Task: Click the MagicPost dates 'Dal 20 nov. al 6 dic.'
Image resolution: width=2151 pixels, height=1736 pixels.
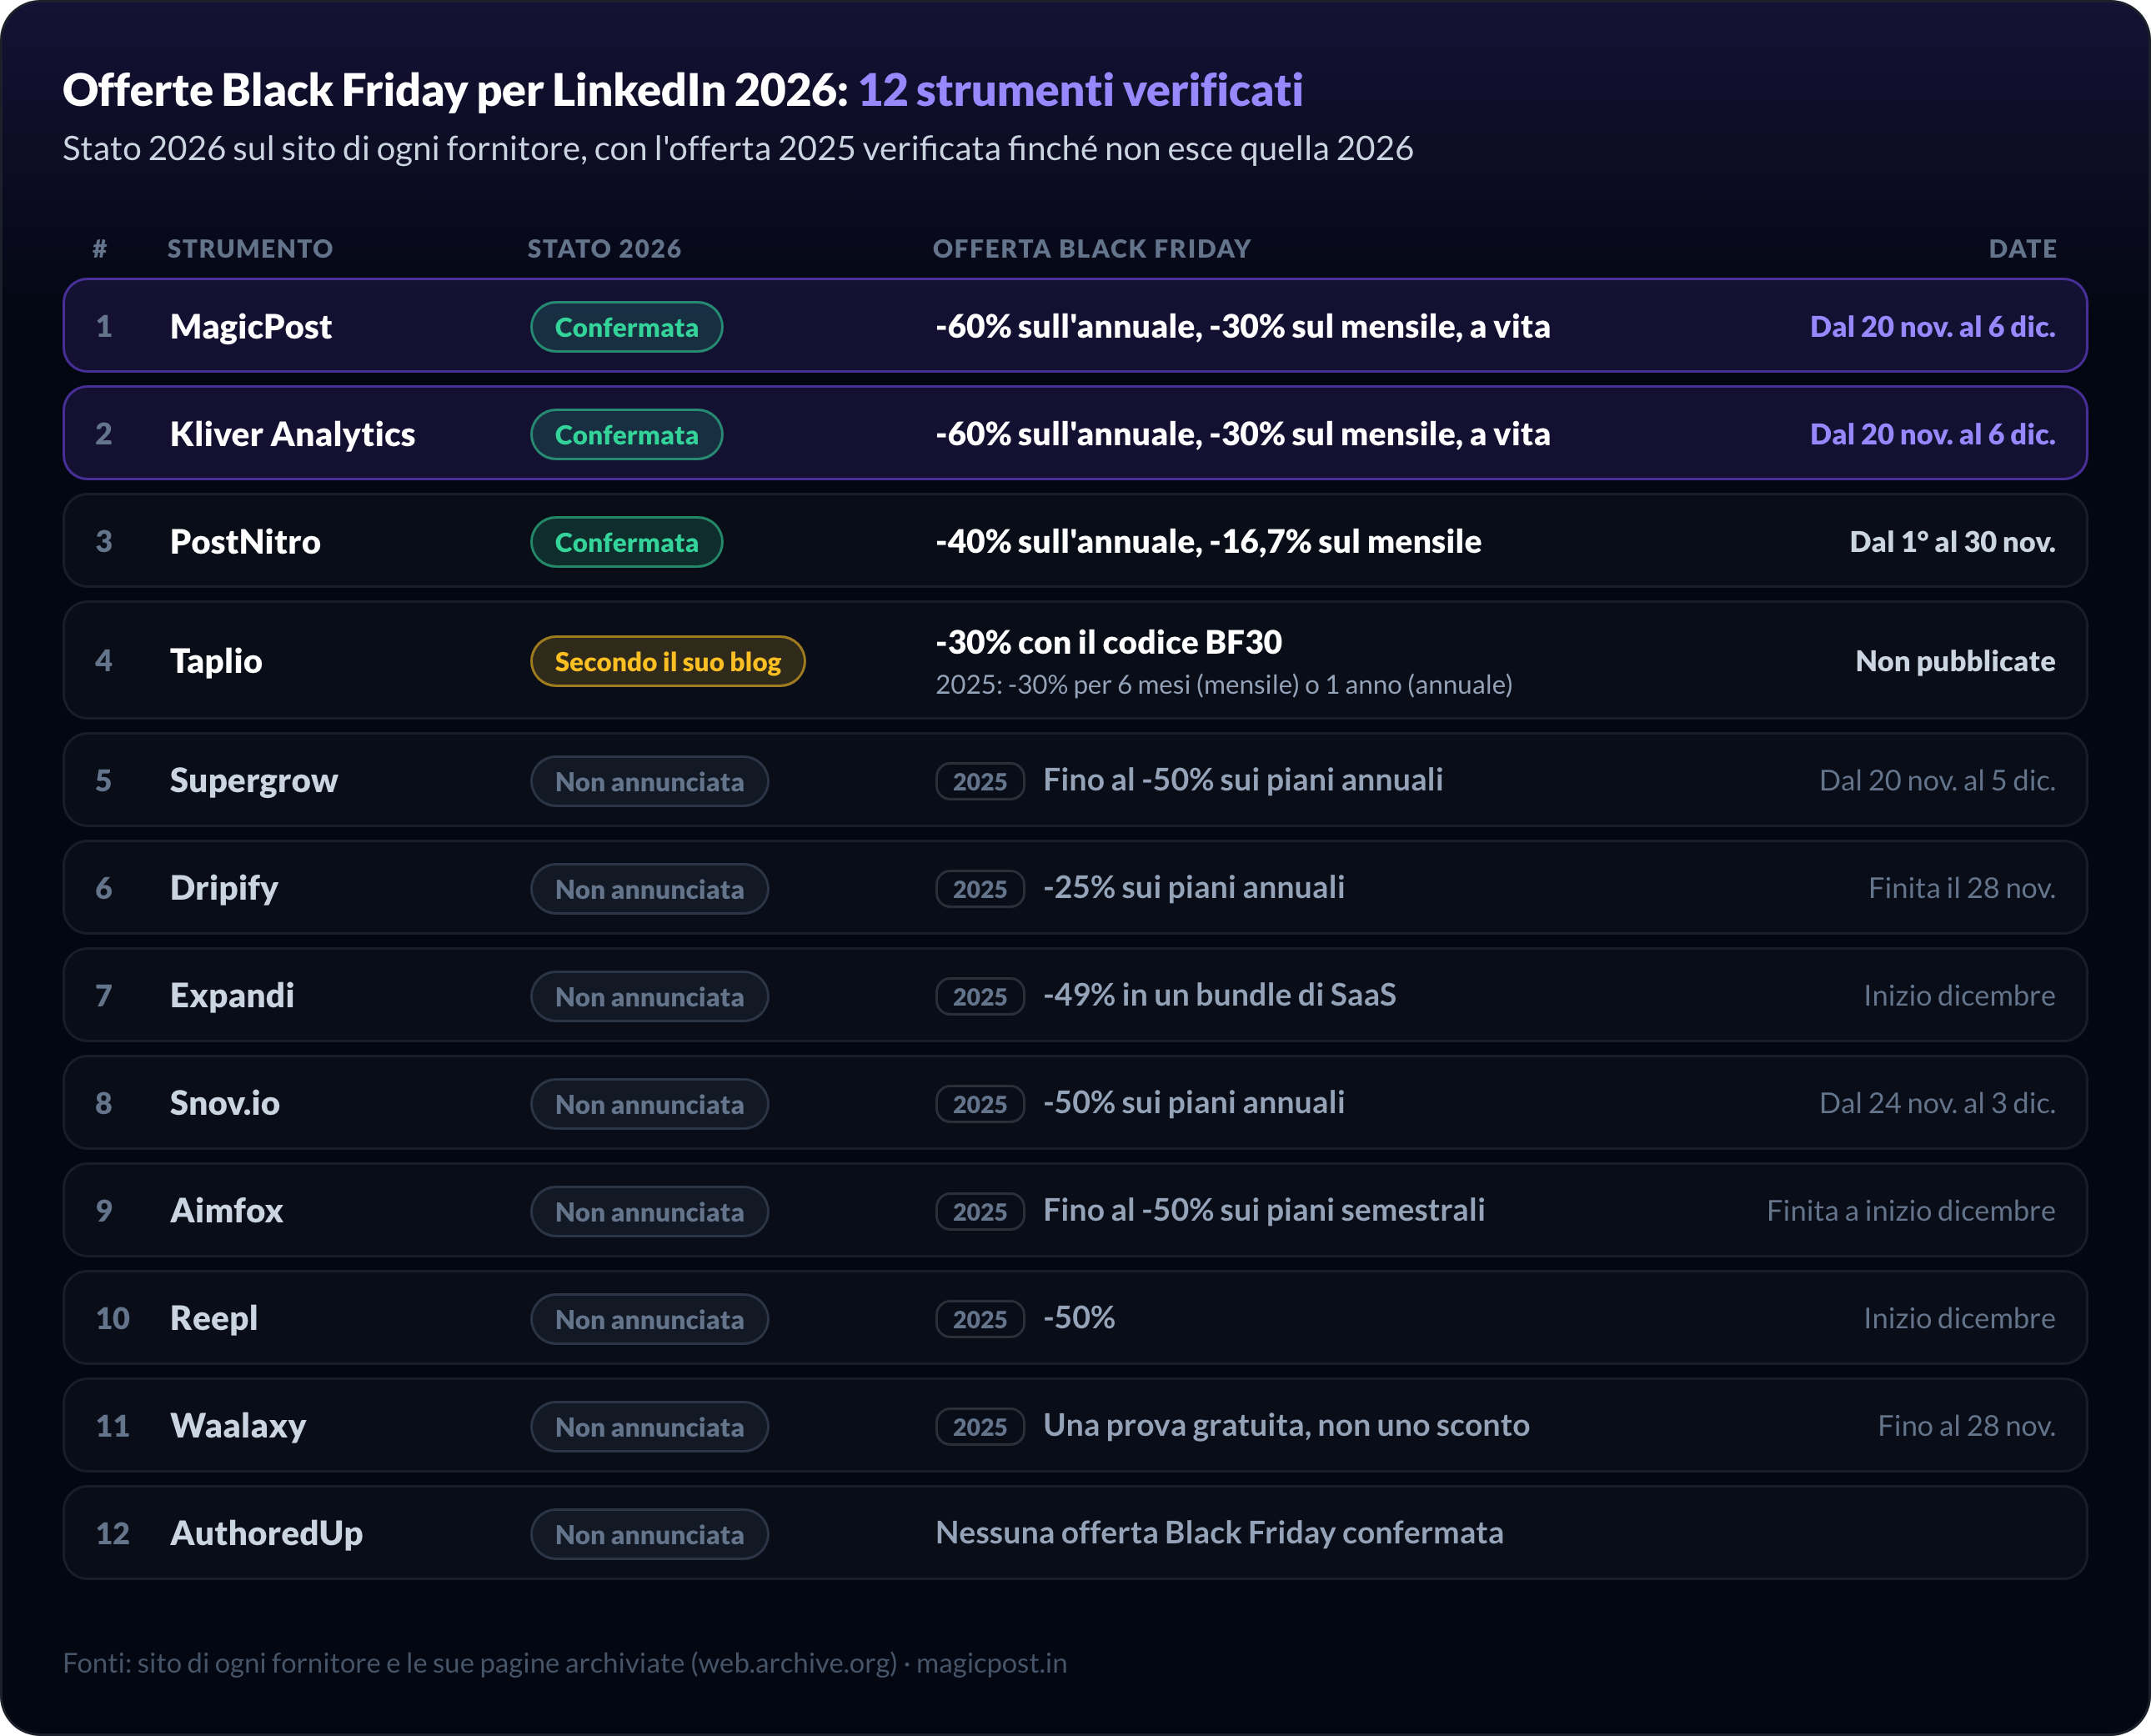Action: click(1932, 326)
